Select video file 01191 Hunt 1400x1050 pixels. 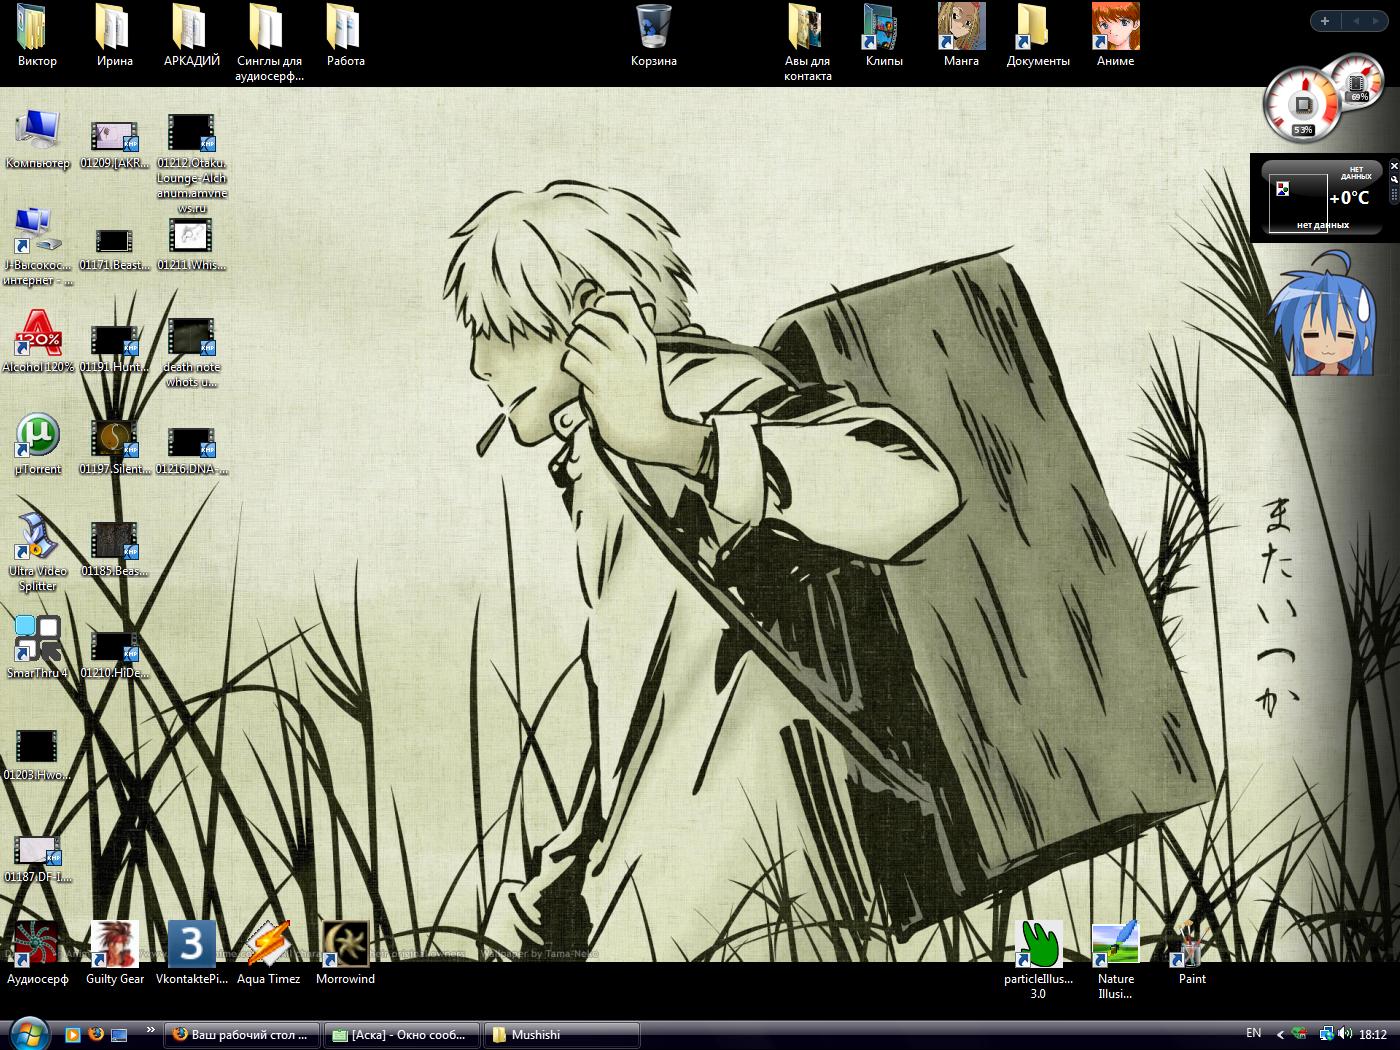coord(114,348)
